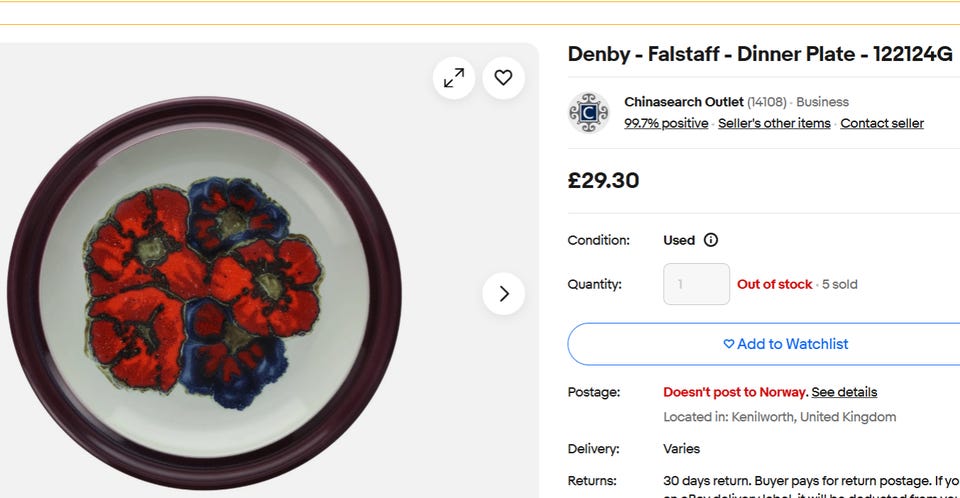Click the Quantity input field
The height and width of the screenshot is (498, 960).
coord(696,284)
